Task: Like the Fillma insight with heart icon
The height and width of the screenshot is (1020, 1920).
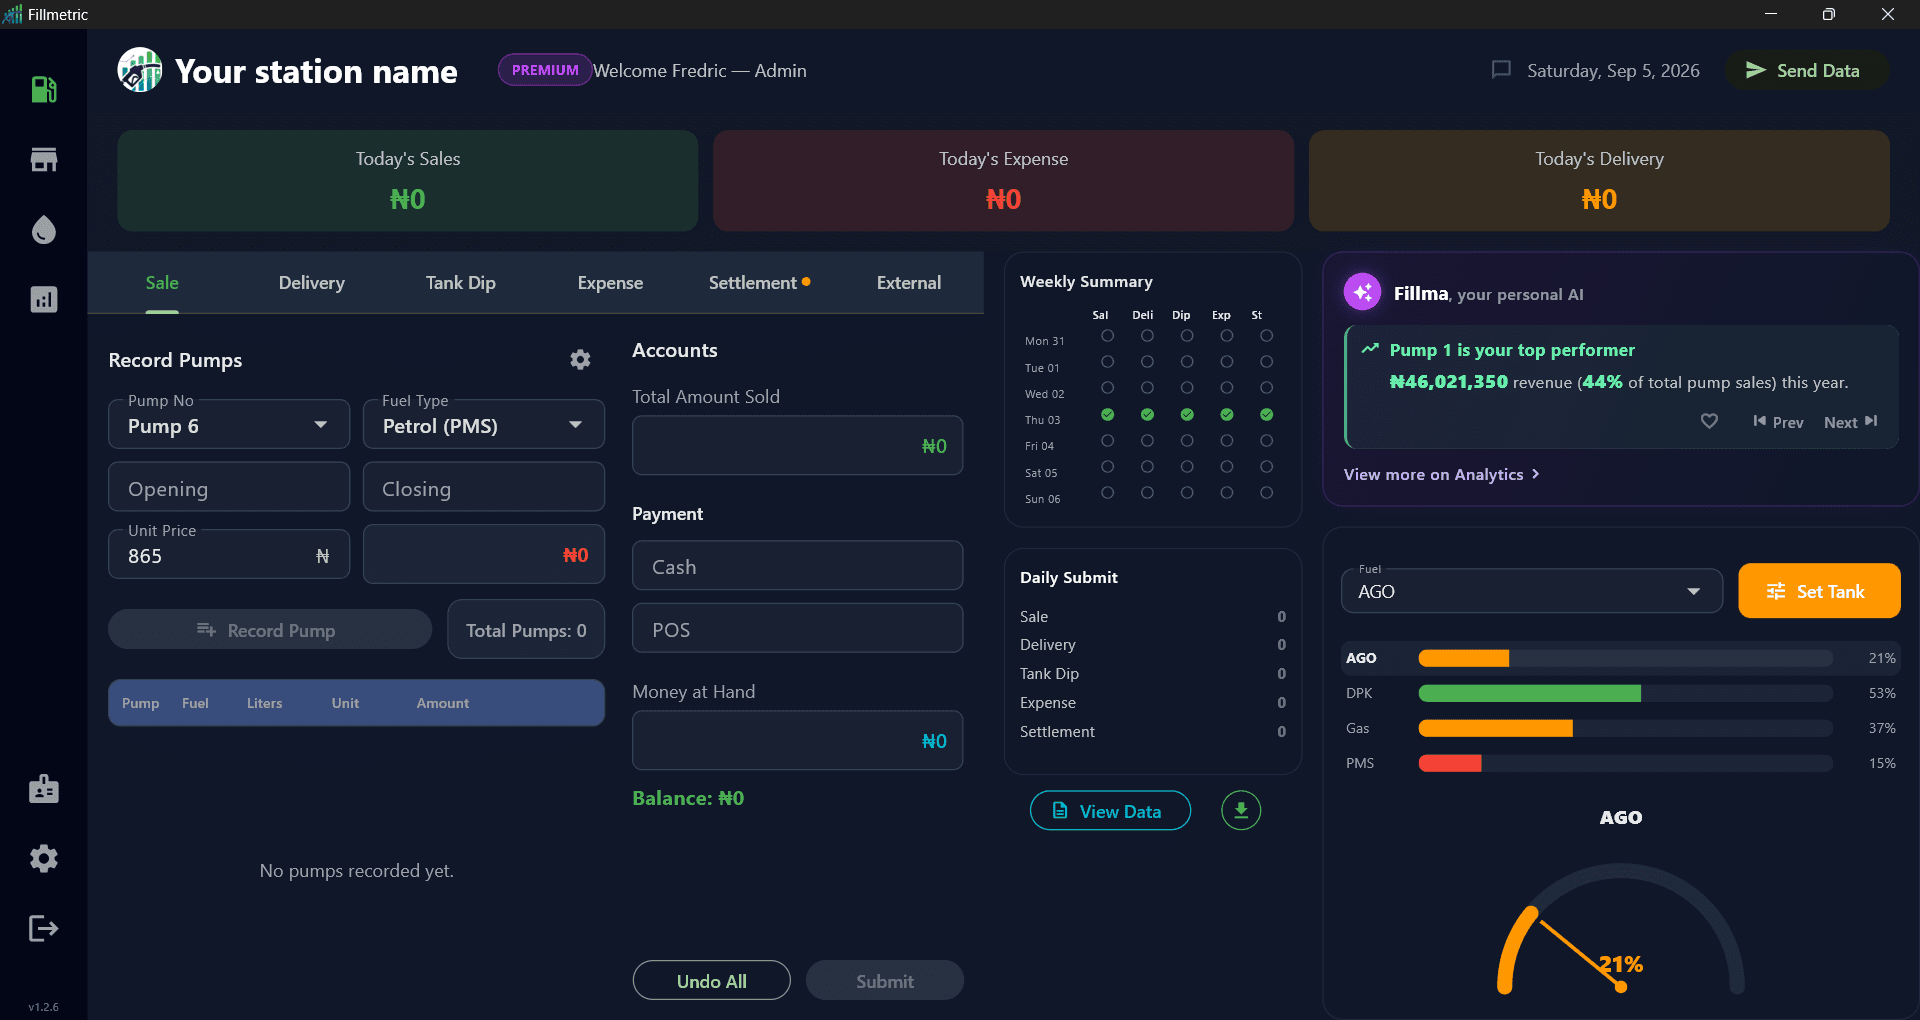Action: coord(1709,422)
